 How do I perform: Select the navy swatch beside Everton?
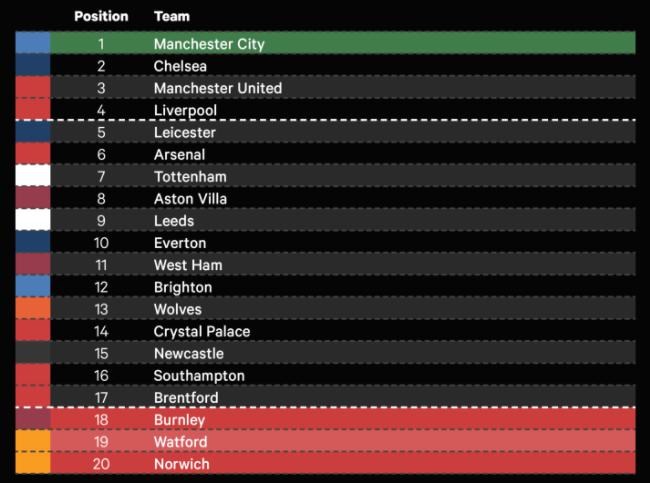[x=33, y=243]
